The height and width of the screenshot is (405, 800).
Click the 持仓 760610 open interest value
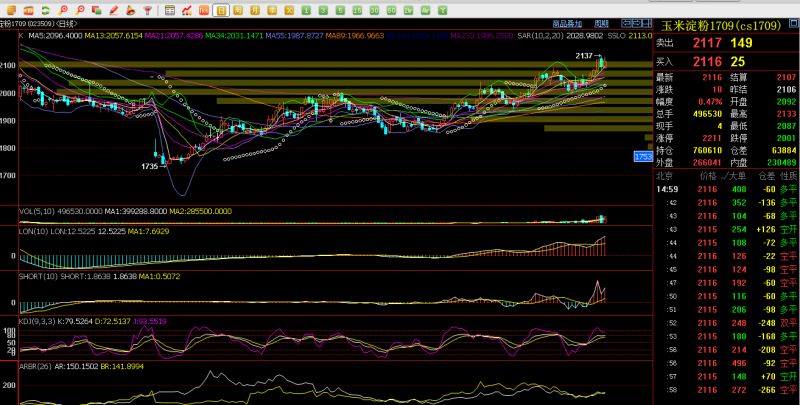coord(707,150)
